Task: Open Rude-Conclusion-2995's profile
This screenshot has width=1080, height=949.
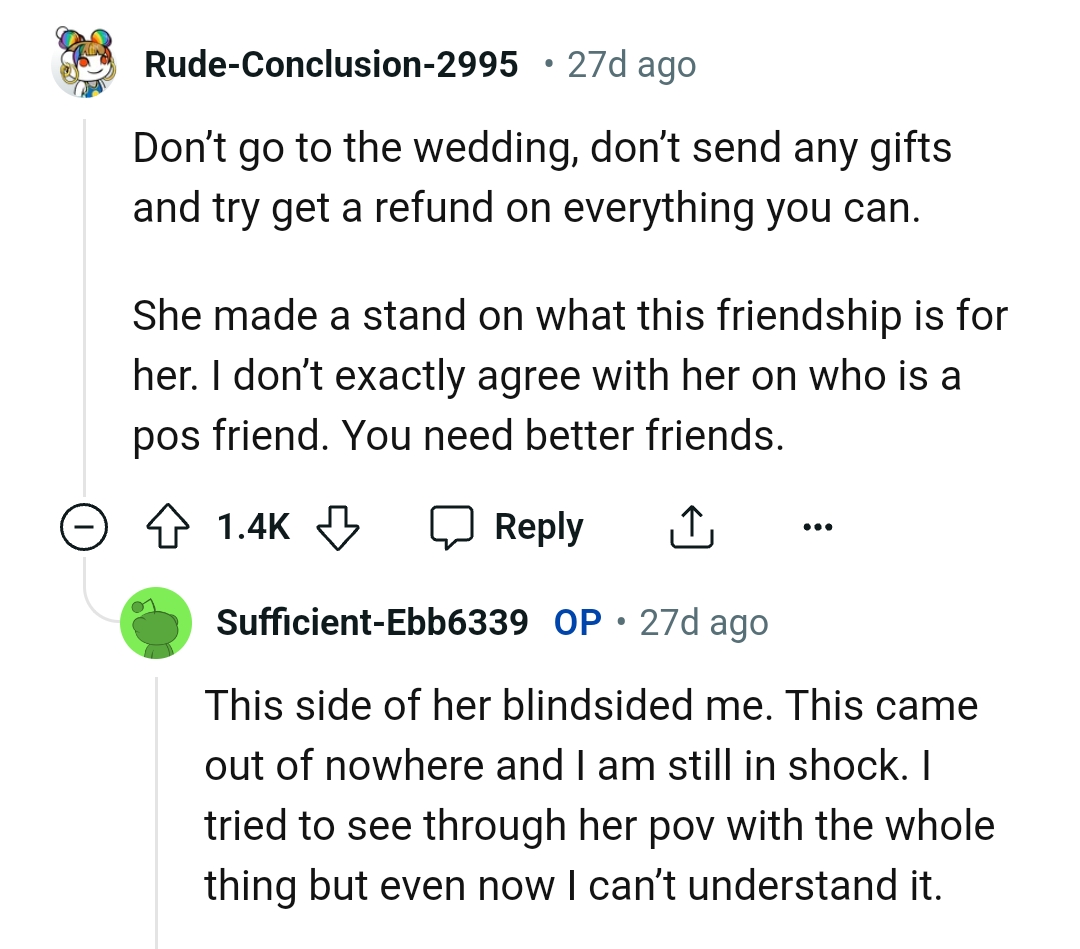Action: (332, 64)
